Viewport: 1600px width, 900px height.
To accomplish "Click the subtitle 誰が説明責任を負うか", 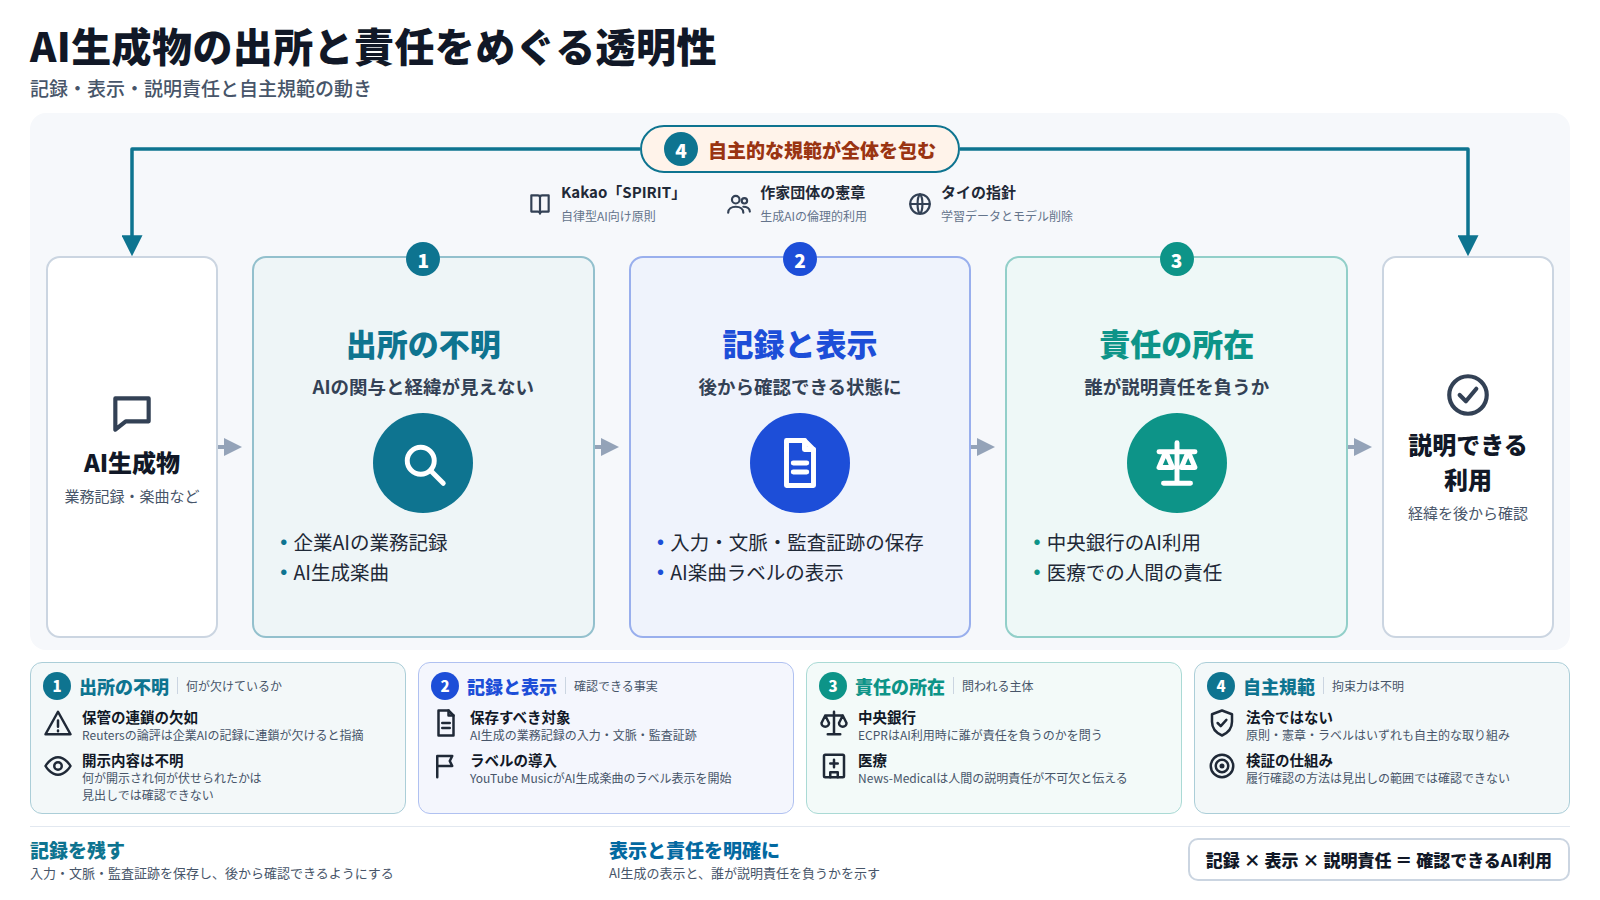I will point(1177,387).
